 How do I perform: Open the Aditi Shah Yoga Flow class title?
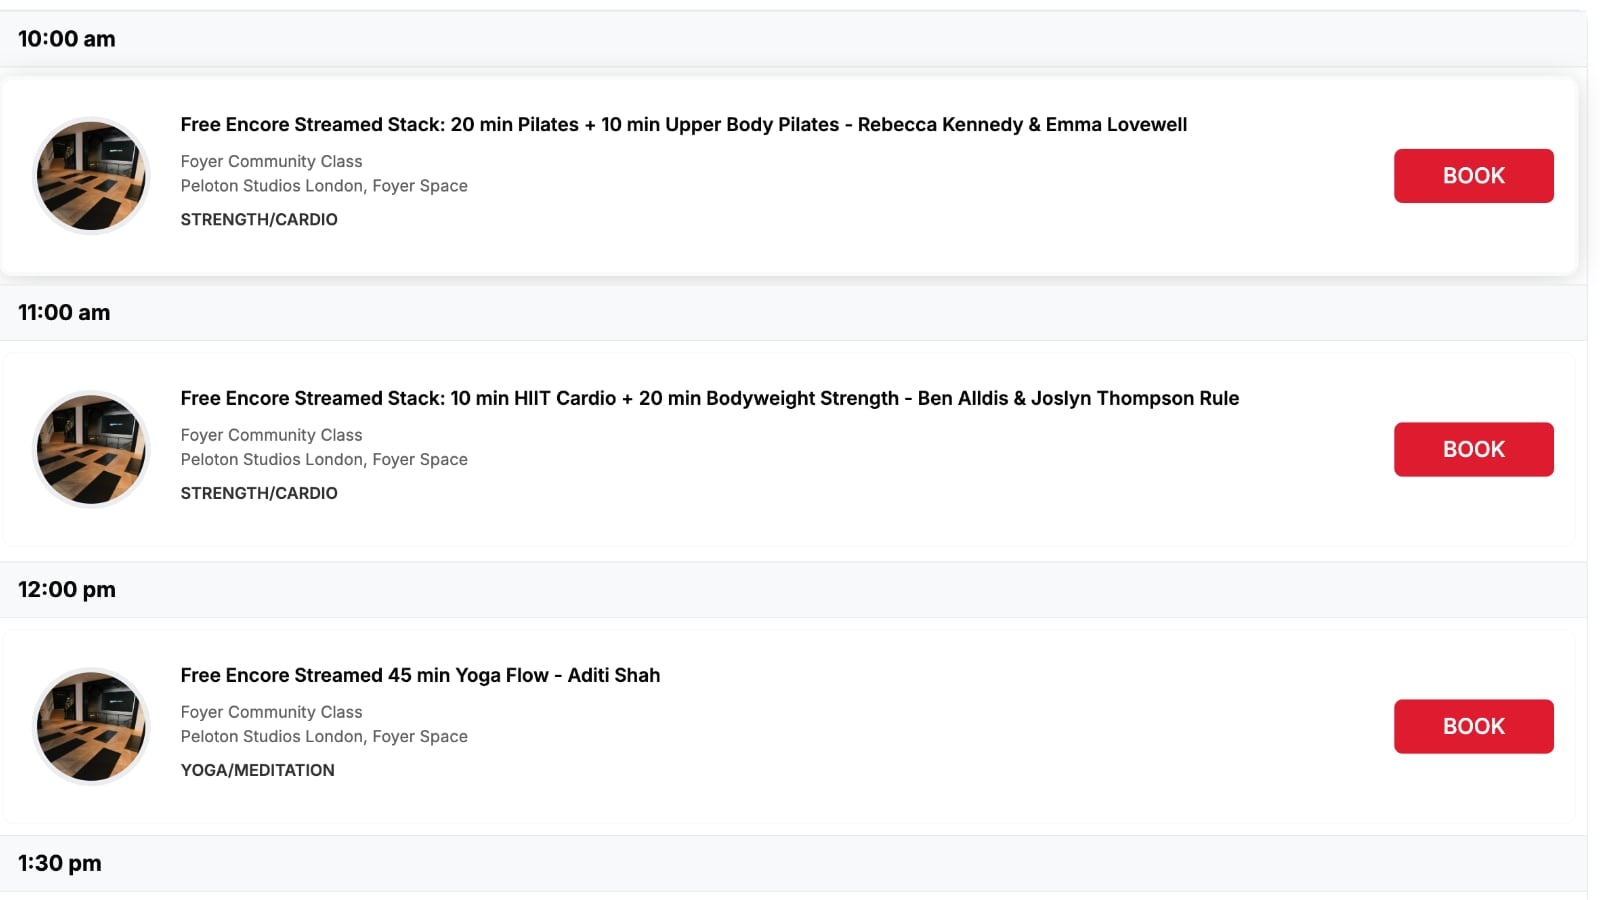coord(420,675)
